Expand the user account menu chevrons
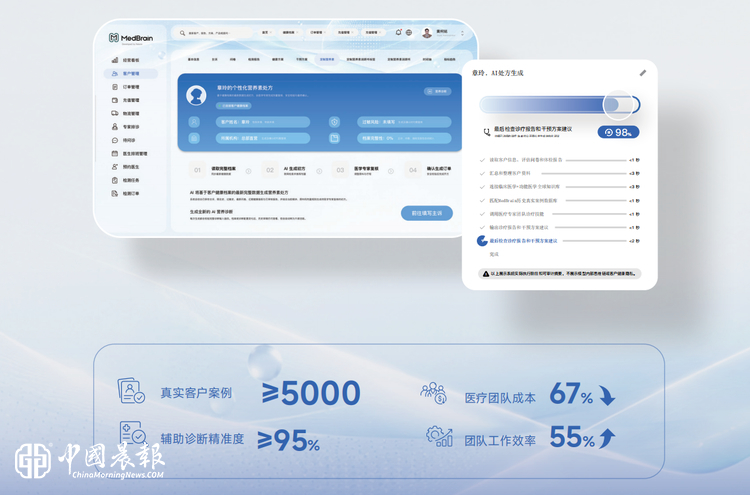750x495 pixels. (x=462, y=33)
